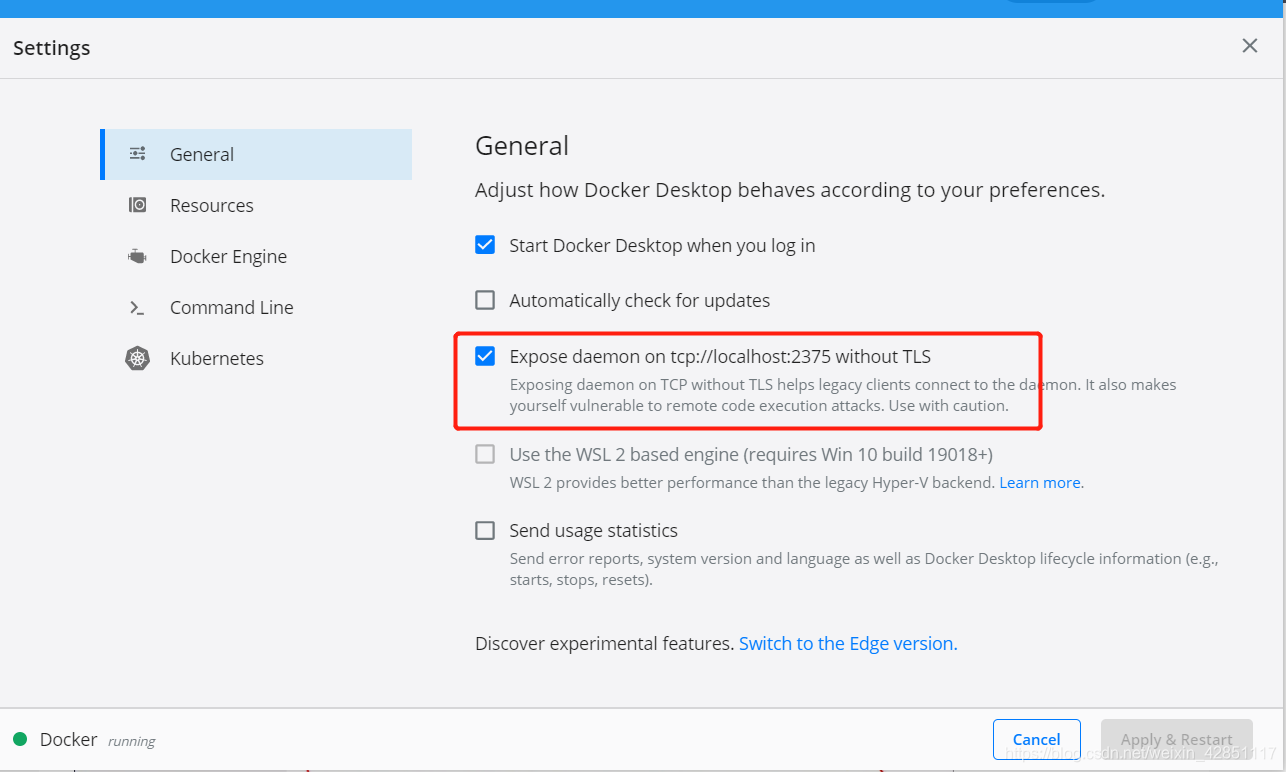Uncheck Start Docker Desktop when you log in
This screenshot has width=1286, height=772.
[485, 245]
